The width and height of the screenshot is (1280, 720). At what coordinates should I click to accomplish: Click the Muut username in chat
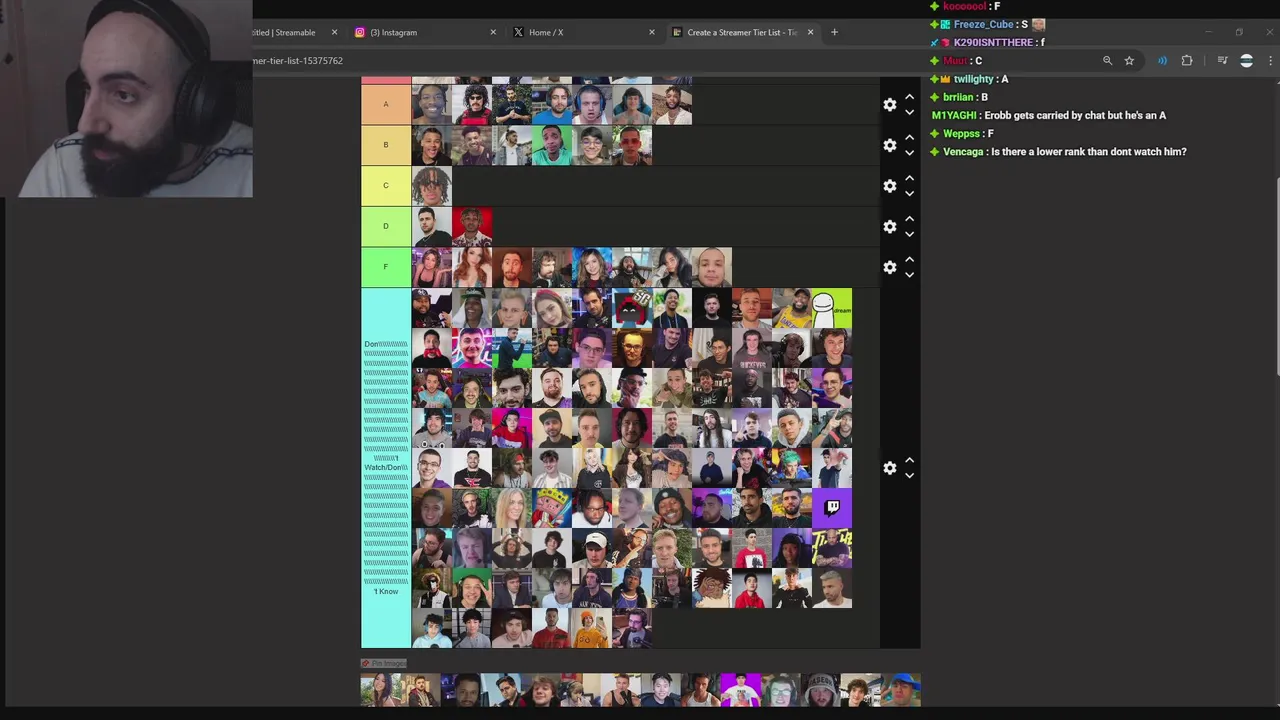click(955, 61)
